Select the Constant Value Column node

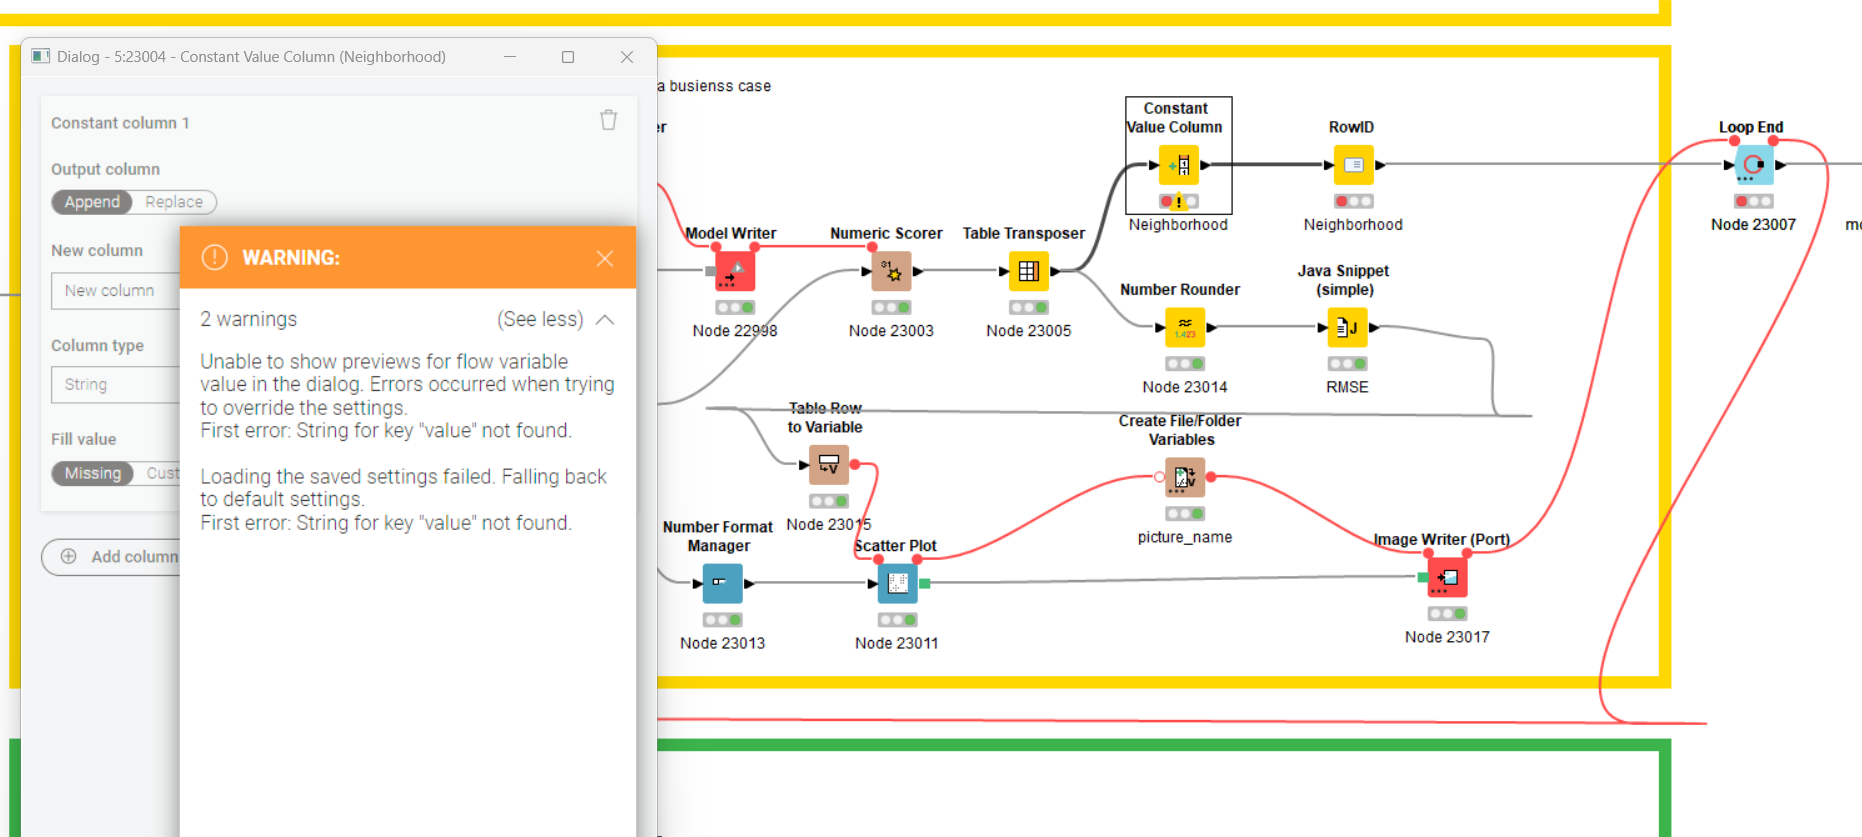pos(1178,165)
